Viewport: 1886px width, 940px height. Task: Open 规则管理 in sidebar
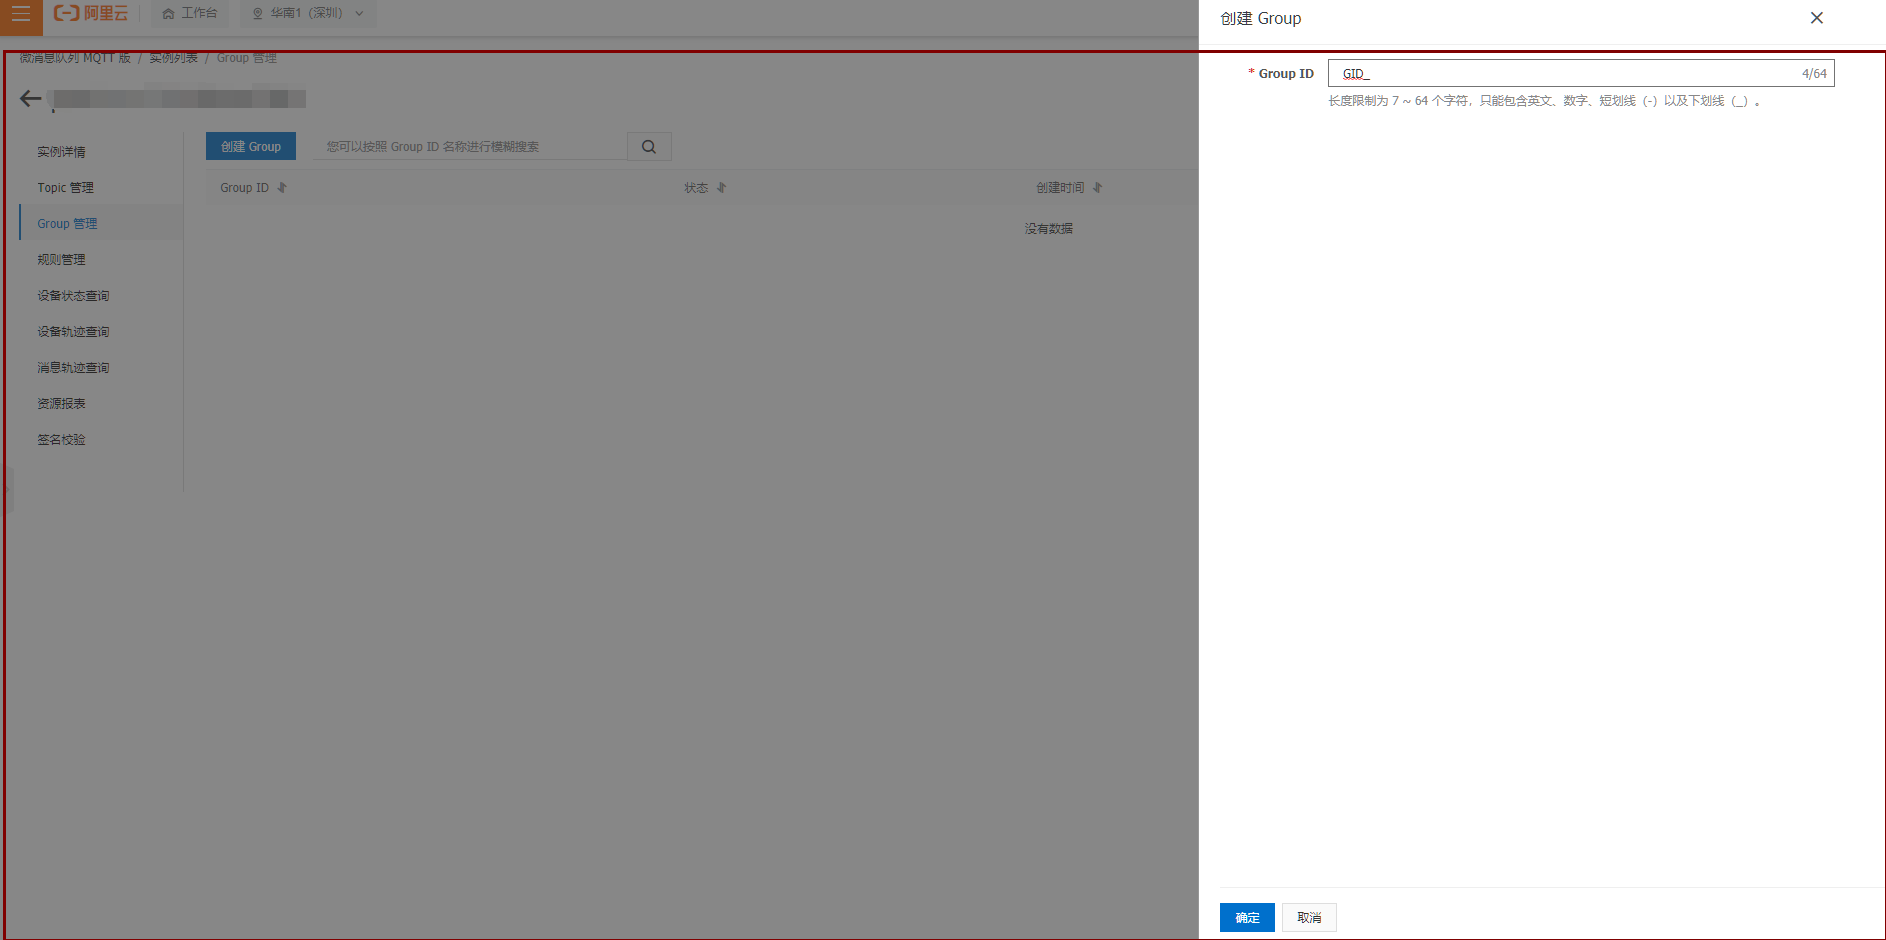61,260
